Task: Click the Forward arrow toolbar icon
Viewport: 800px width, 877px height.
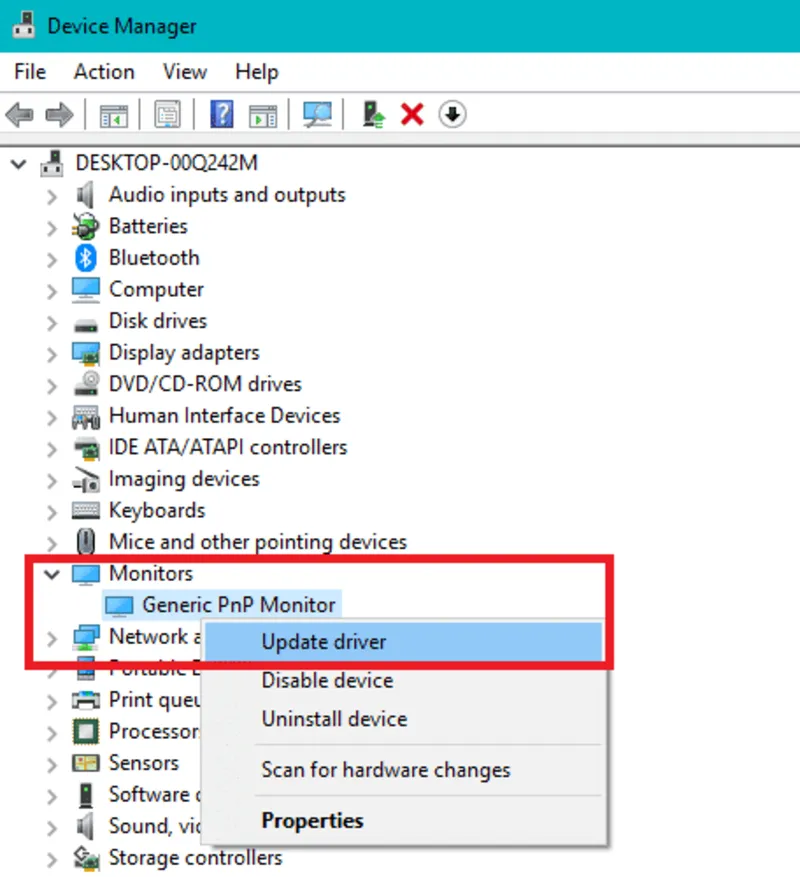Action: [59, 115]
